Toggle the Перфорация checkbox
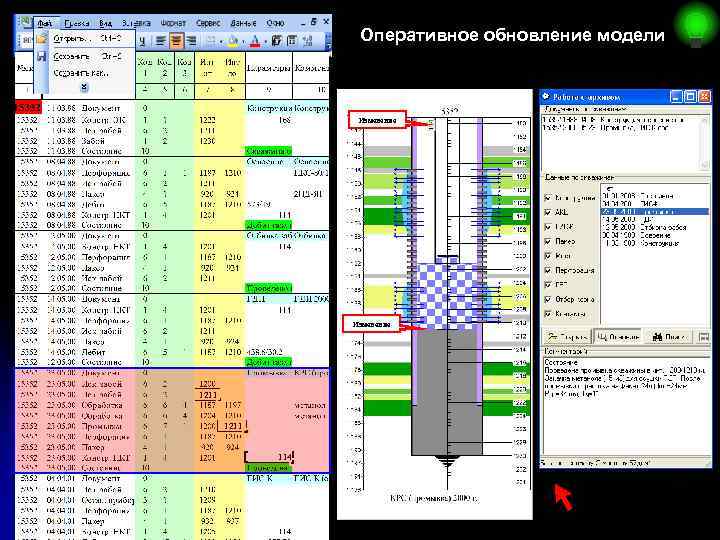This screenshot has width=720, height=540. [x=547, y=270]
